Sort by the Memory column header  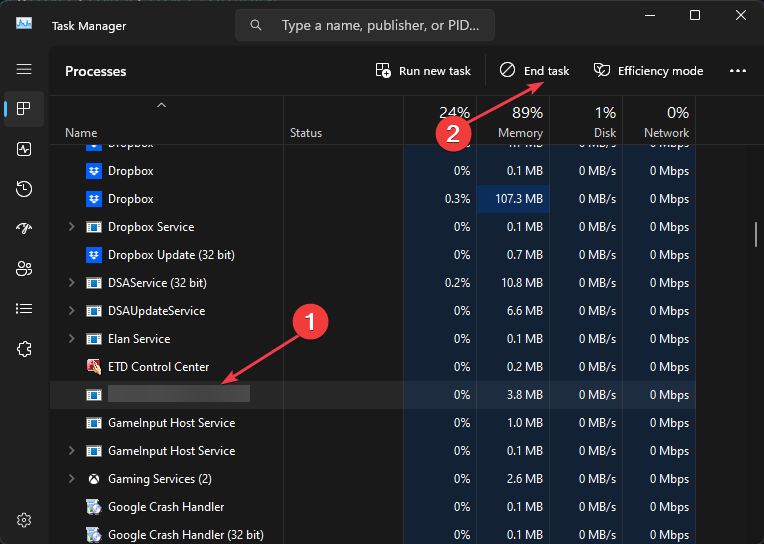point(513,121)
